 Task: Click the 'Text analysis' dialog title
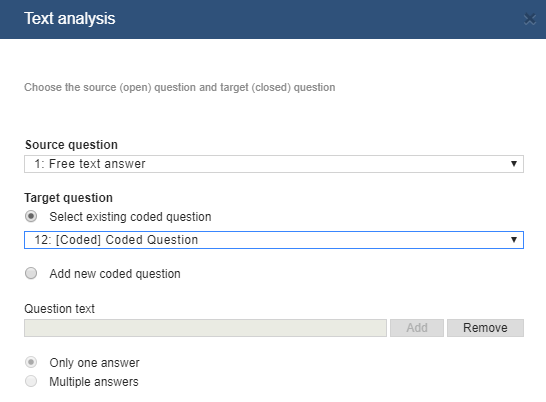pyautogui.click(x=70, y=18)
